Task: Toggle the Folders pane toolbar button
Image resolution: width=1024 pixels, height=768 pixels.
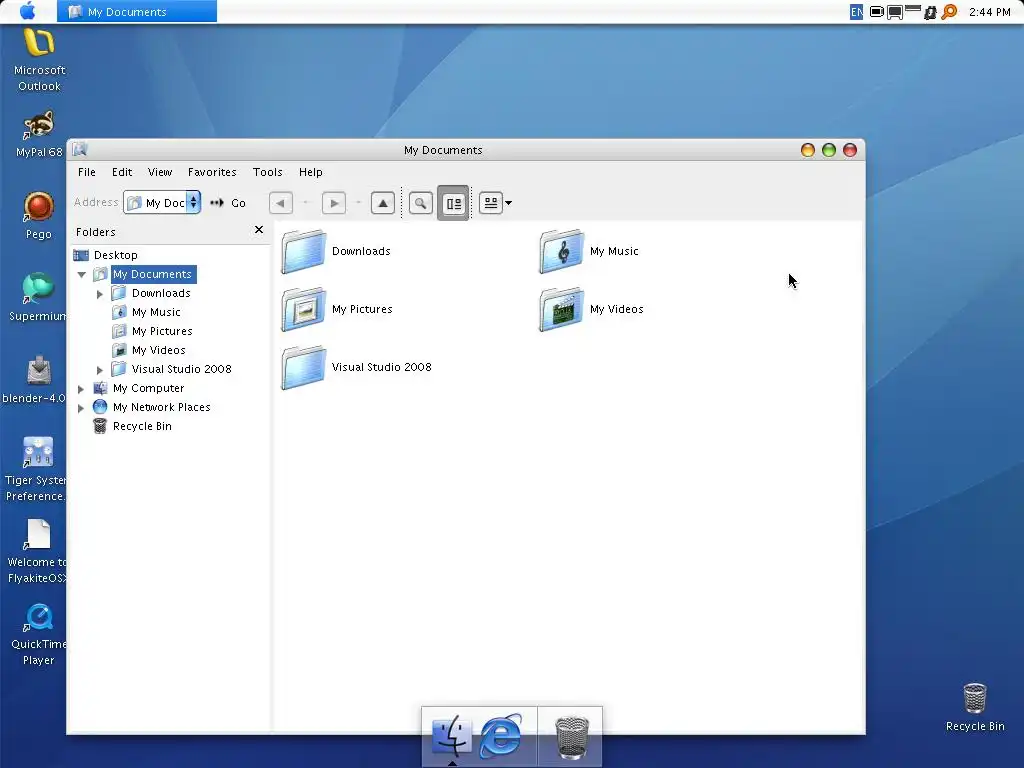Action: (453, 203)
